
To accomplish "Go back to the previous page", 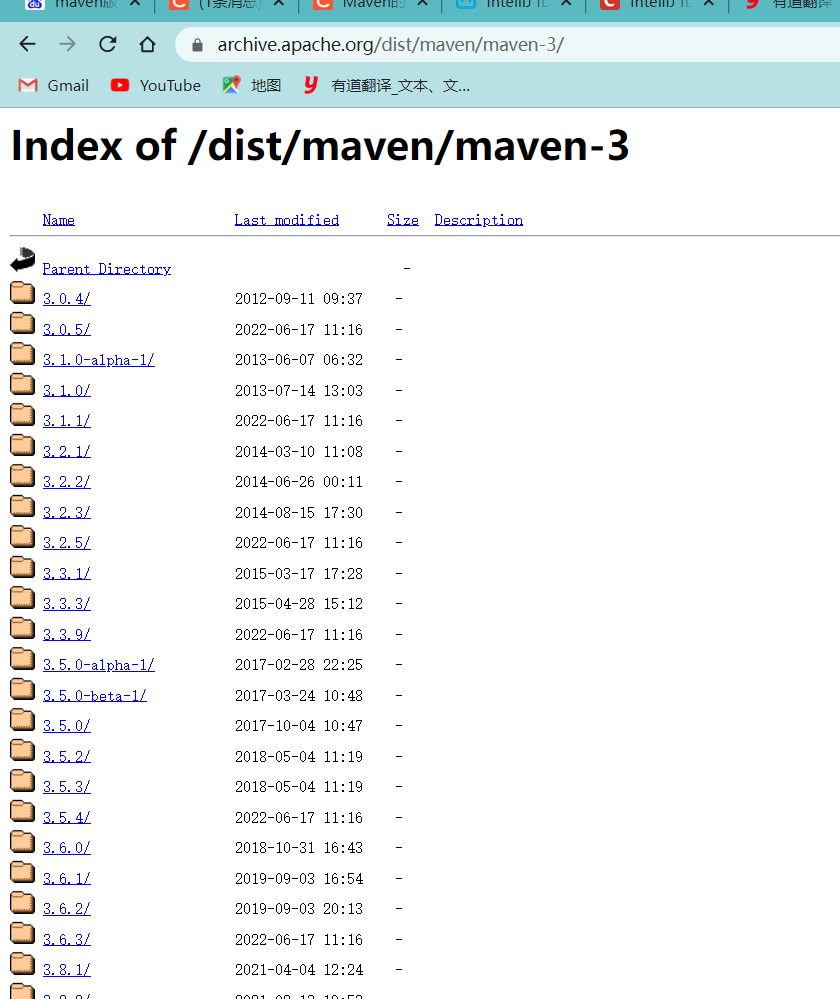I will click(x=27, y=44).
